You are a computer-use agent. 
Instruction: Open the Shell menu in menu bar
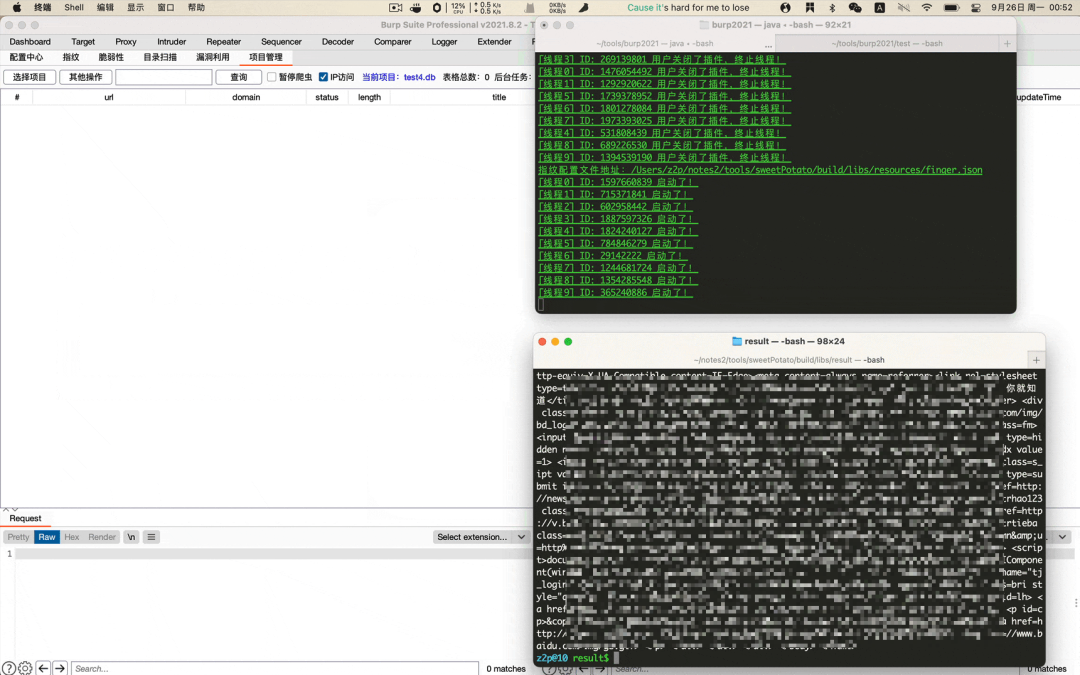pyautogui.click(x=74, y=8)
